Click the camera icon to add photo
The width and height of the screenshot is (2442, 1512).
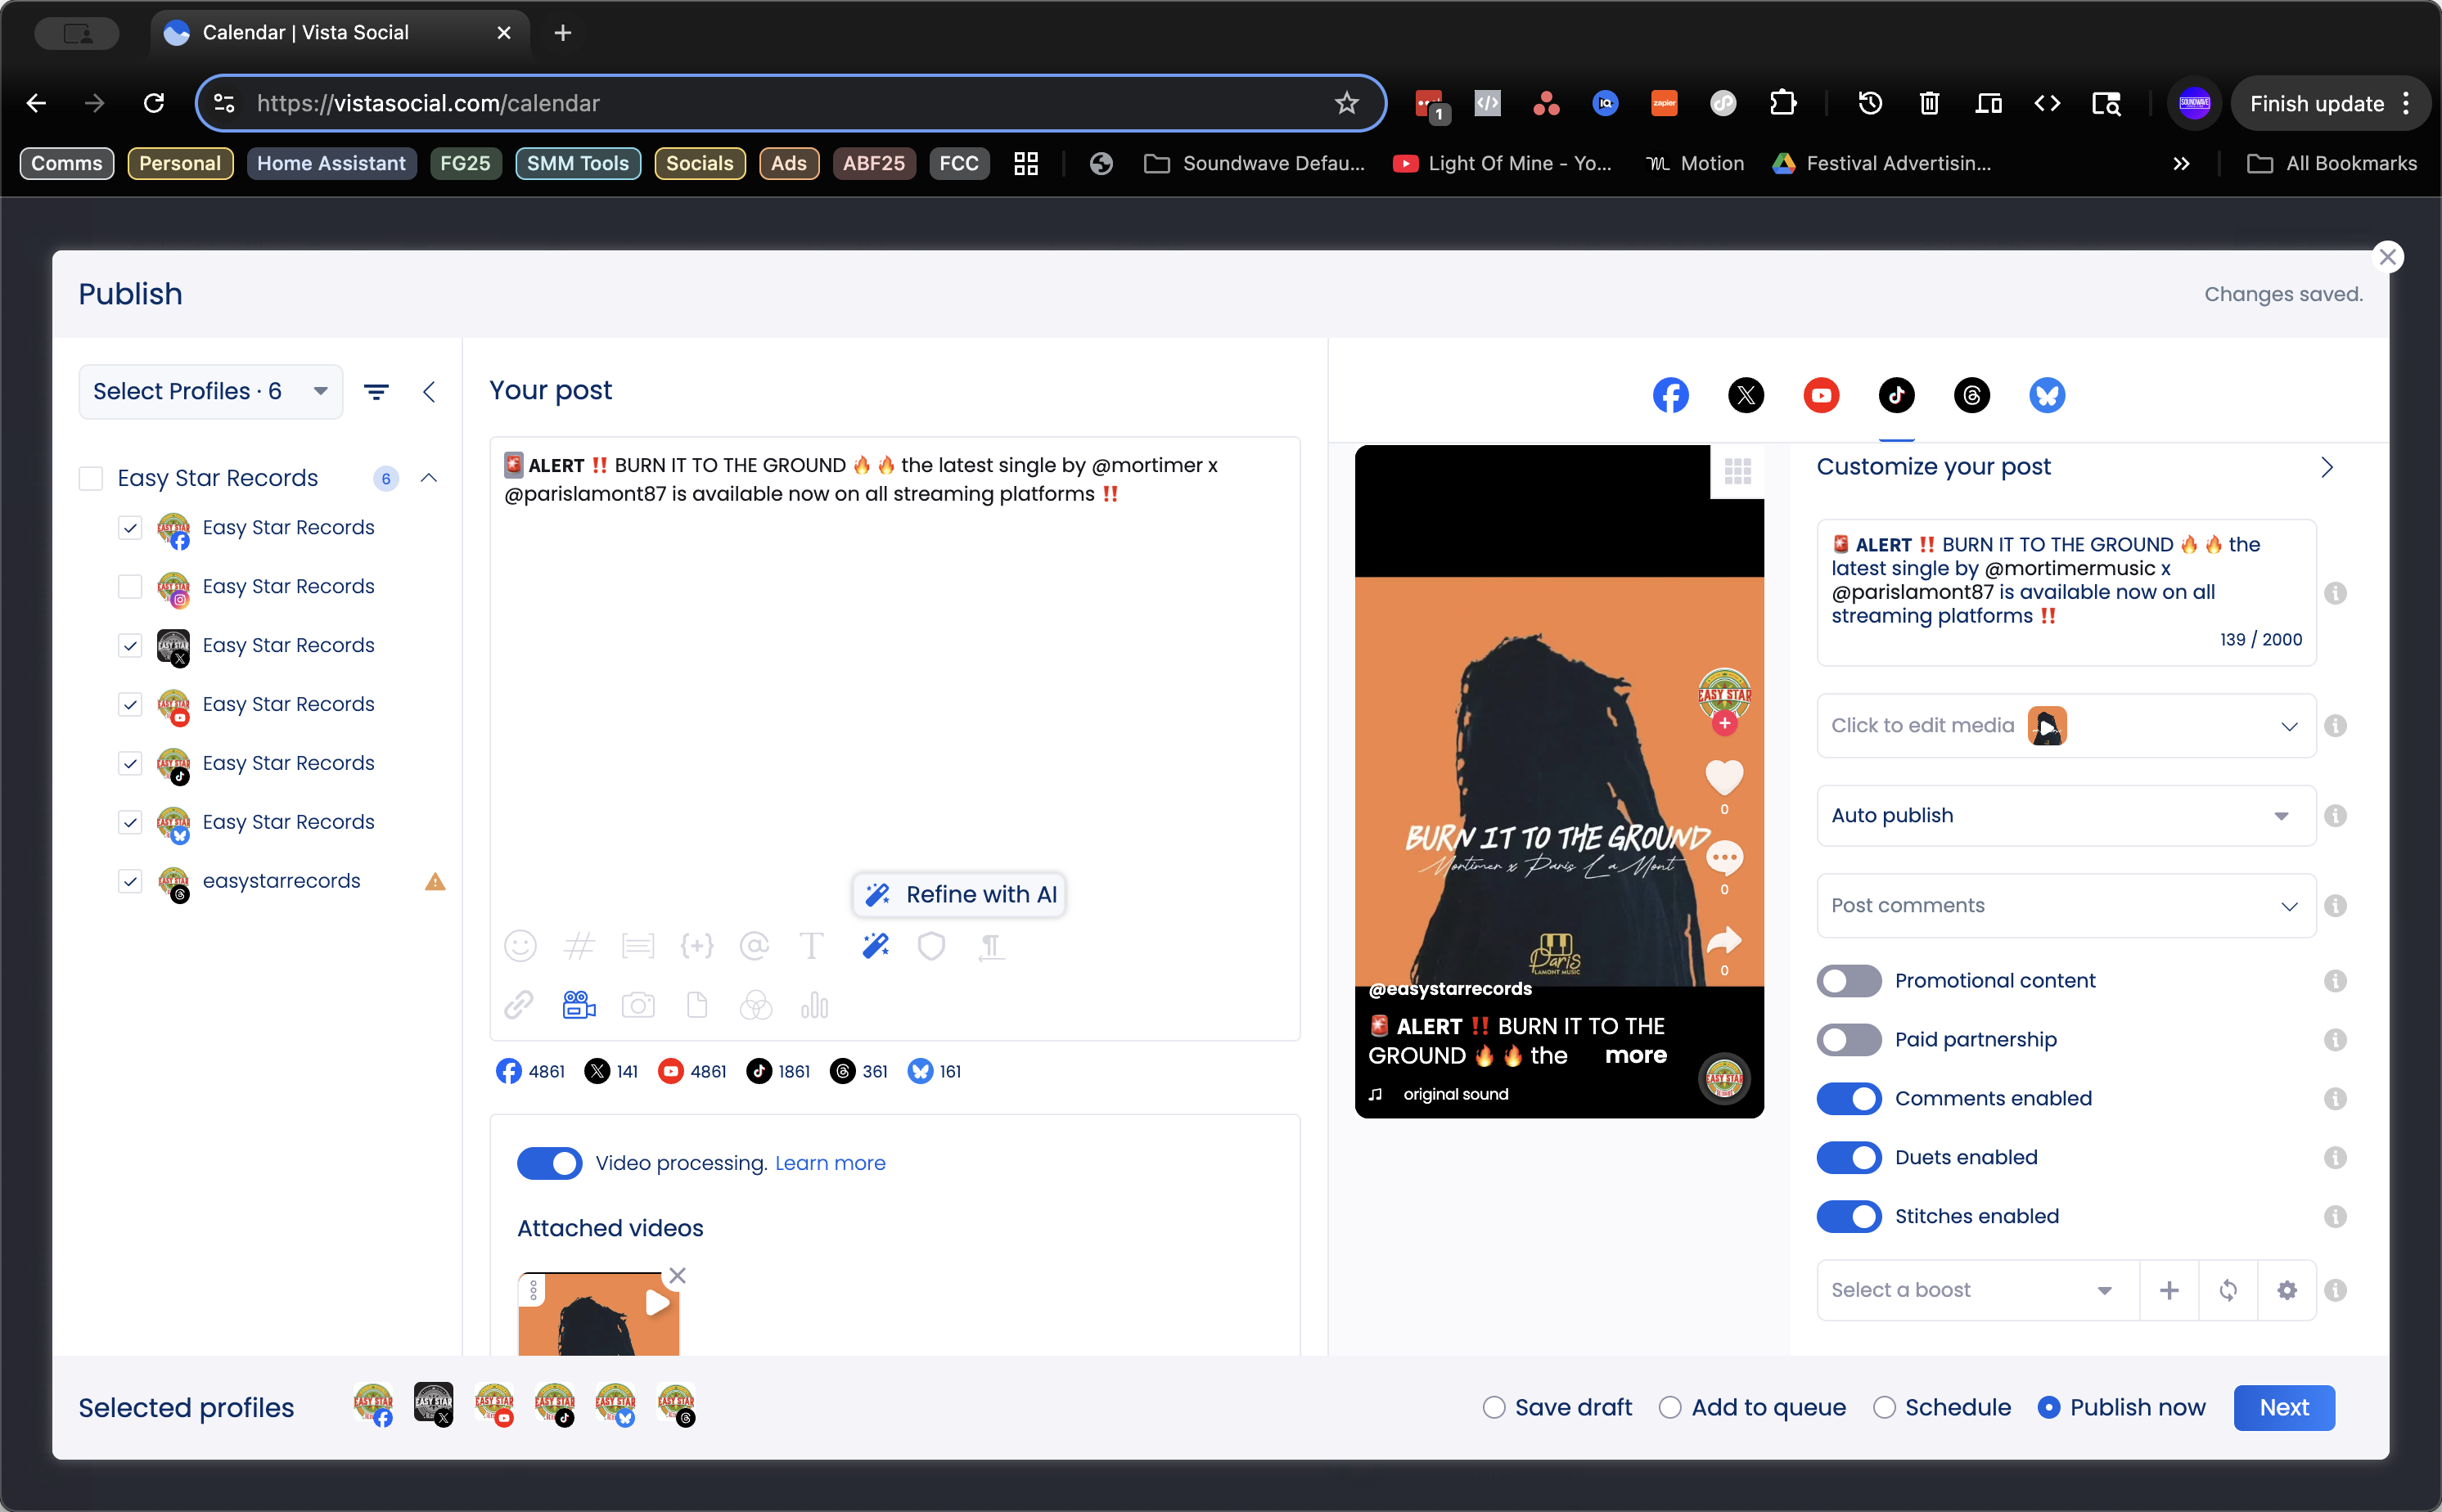(x=638, y=1005)
